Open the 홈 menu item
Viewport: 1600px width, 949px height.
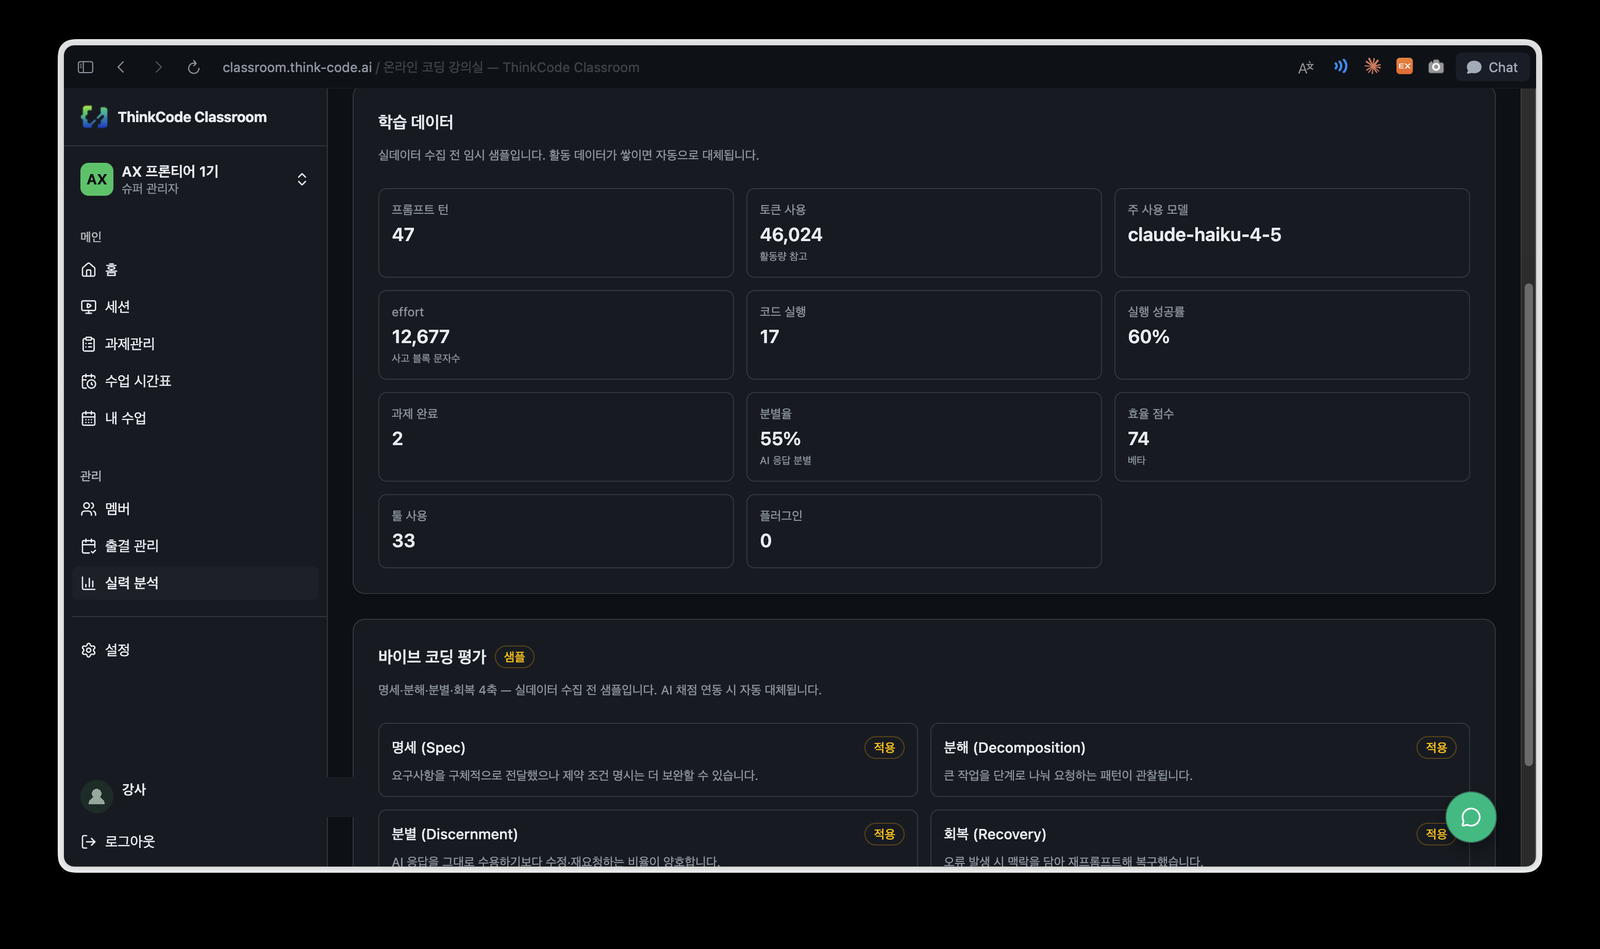pos(195,270)
